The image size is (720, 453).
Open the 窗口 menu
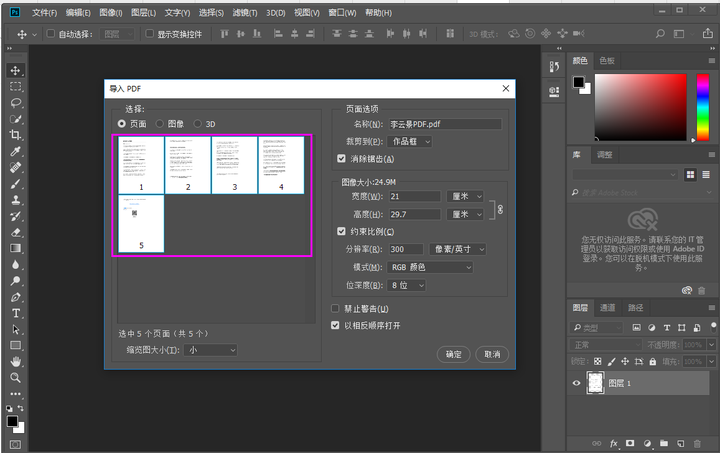click(342, 13)
